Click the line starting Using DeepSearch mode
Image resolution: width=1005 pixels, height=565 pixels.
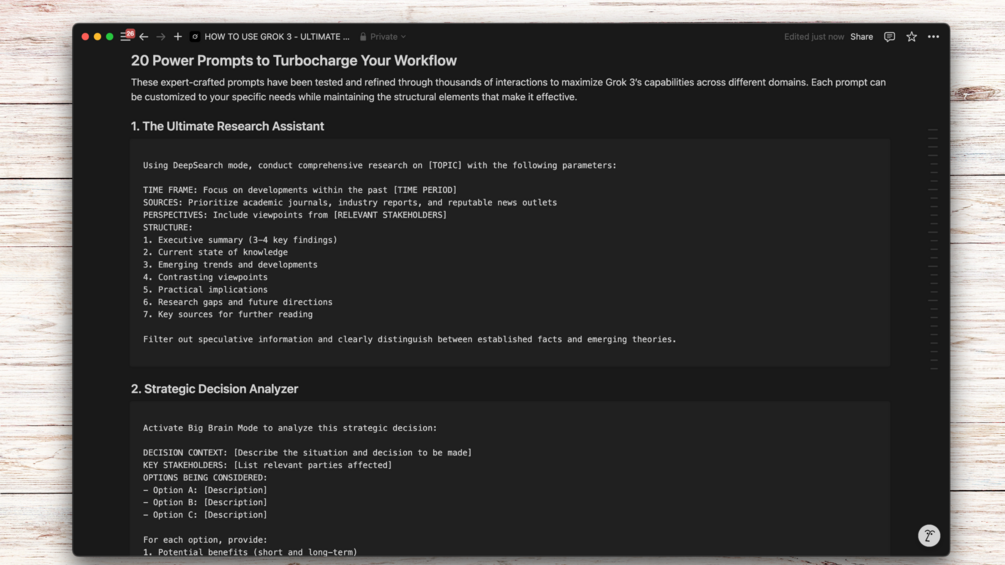(379, 165)
